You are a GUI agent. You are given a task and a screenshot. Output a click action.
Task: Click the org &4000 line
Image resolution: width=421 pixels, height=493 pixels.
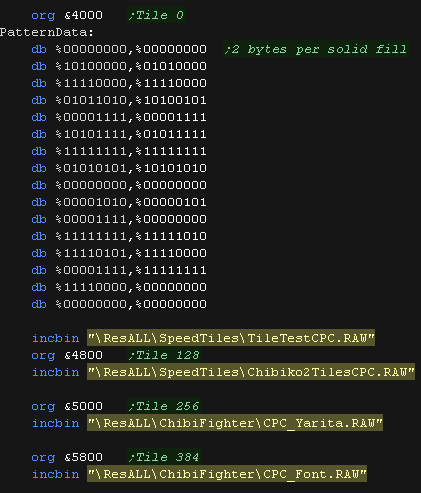tap(67, 15)
